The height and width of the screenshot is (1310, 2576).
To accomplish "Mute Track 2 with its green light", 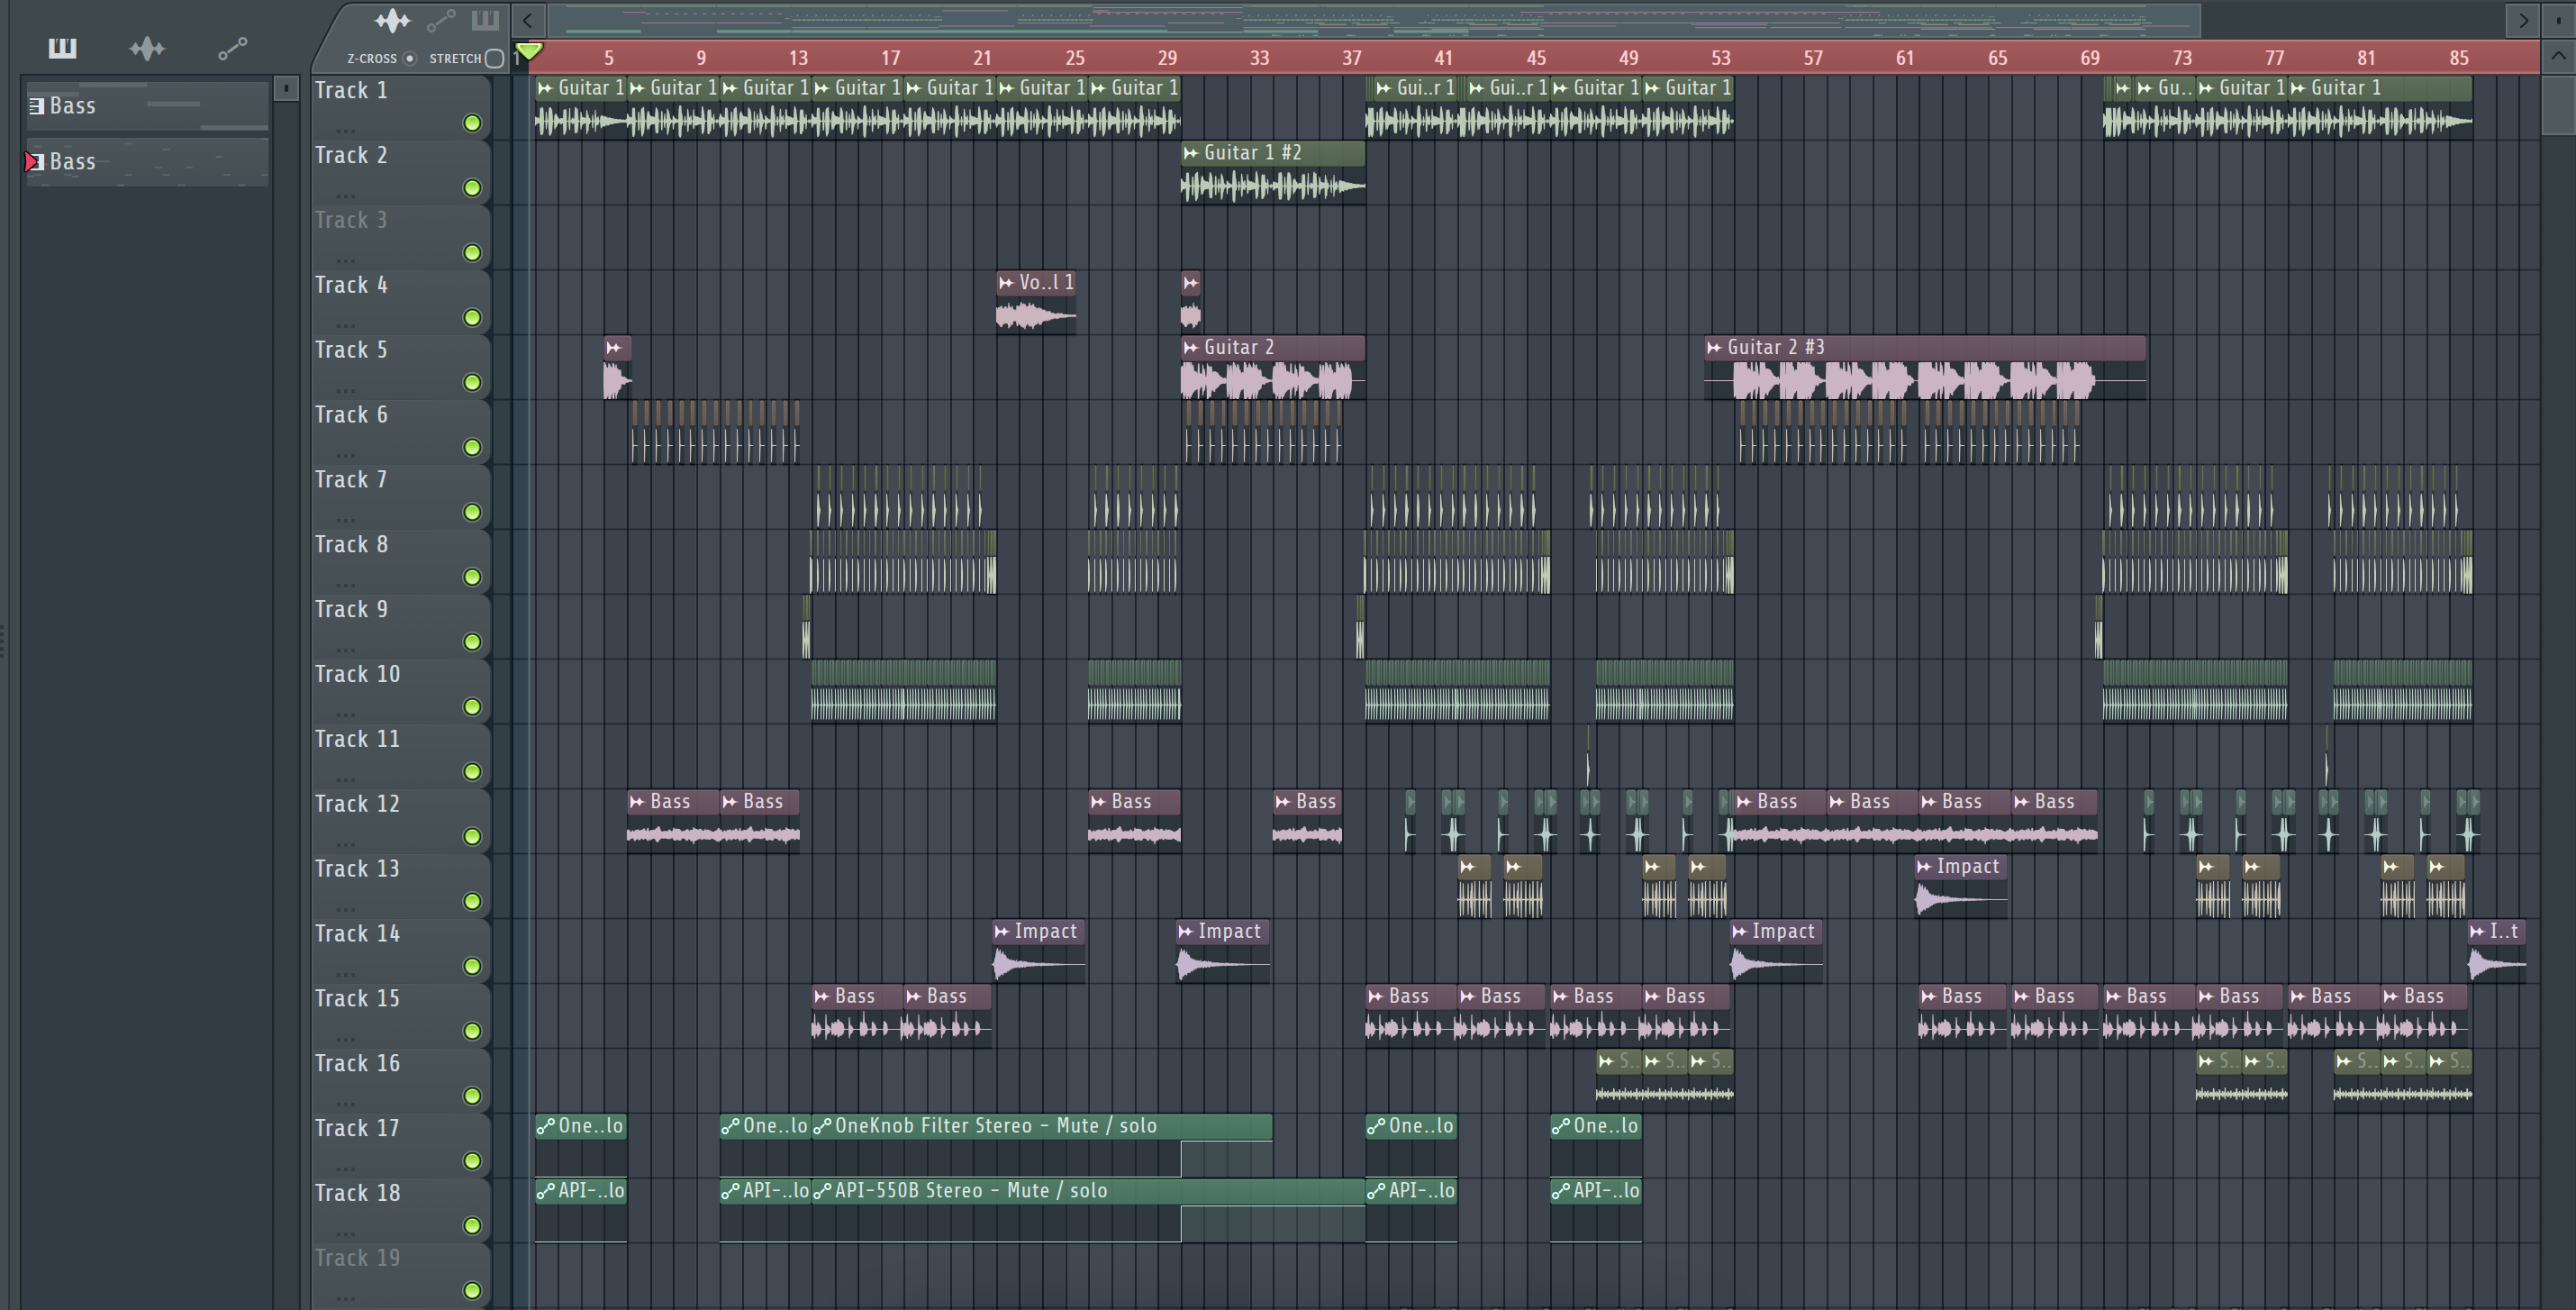I will click(x=472, y=188).
